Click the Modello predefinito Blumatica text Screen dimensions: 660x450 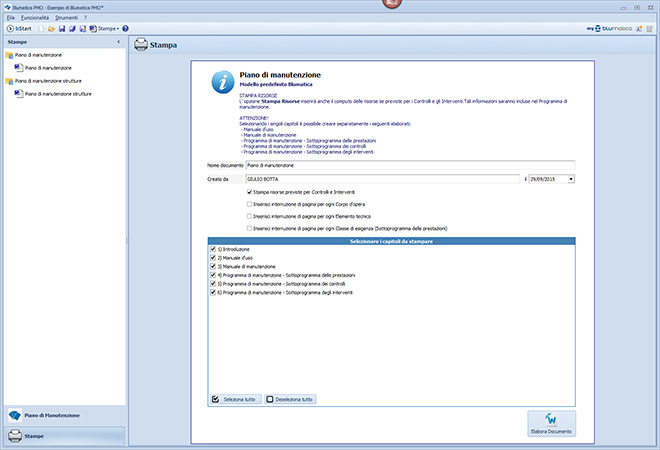click(x=276, y=85)
